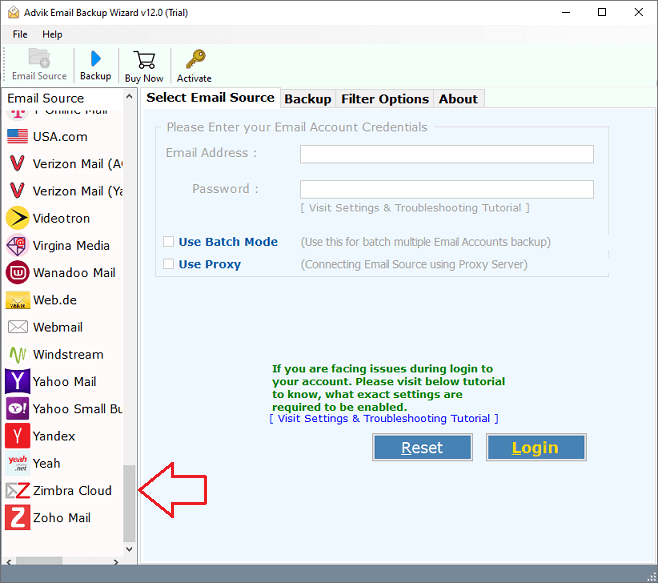This screenshot has width=658, height=583.
Task: Click the Use Batch Mode label
Action: [228, 242]
